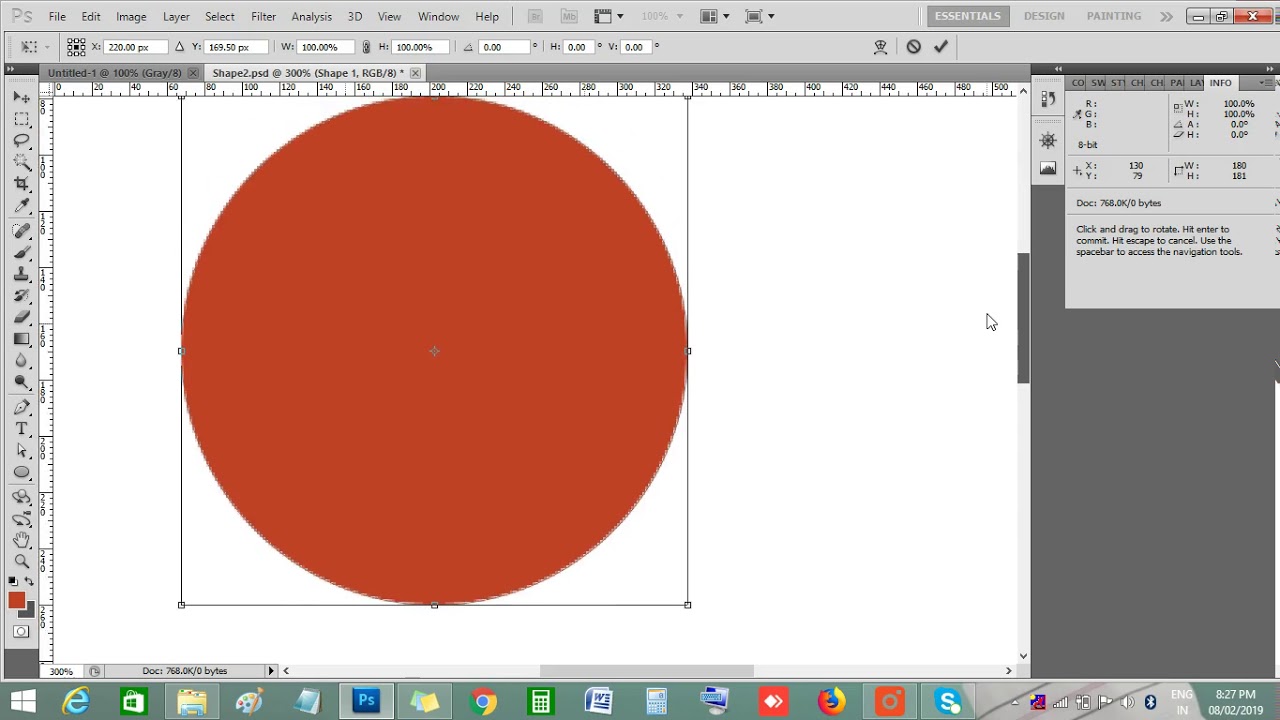
Task: Open the Filter menu
Action: tap(263, 17)
